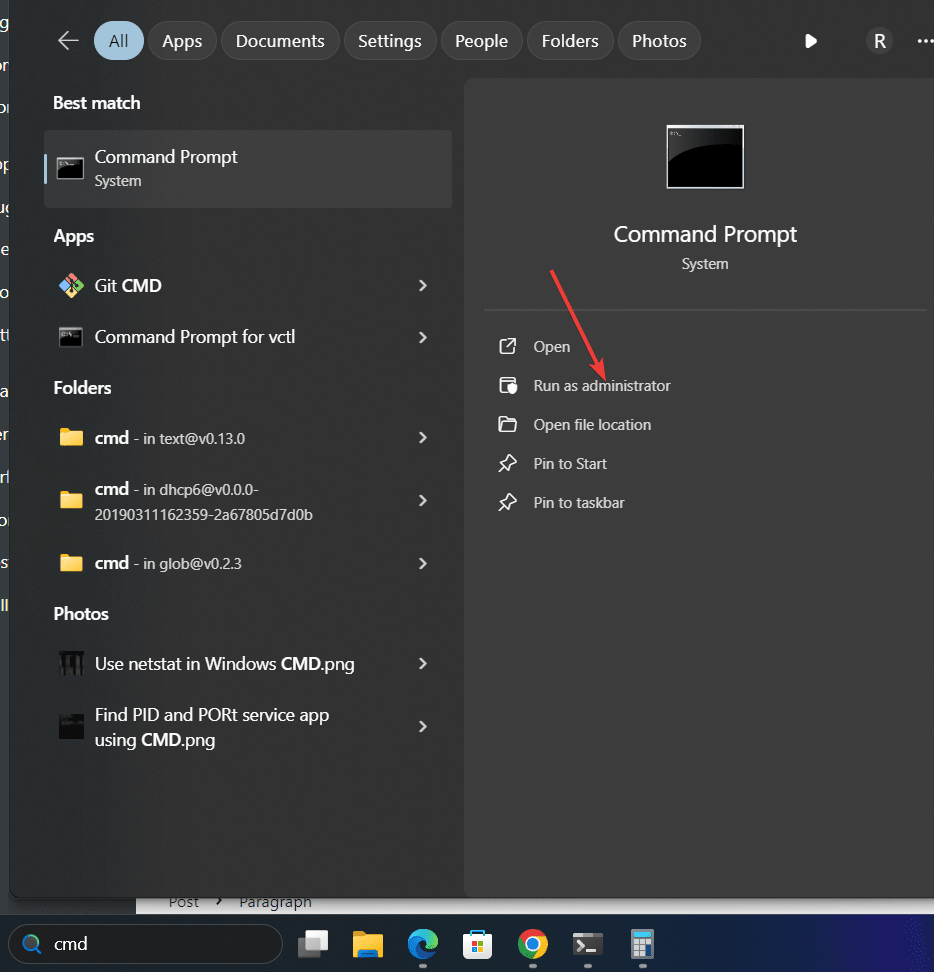Expand the cmd in glob@v0.2.3 chevron
934x972 pixels.
coord(423,563)
